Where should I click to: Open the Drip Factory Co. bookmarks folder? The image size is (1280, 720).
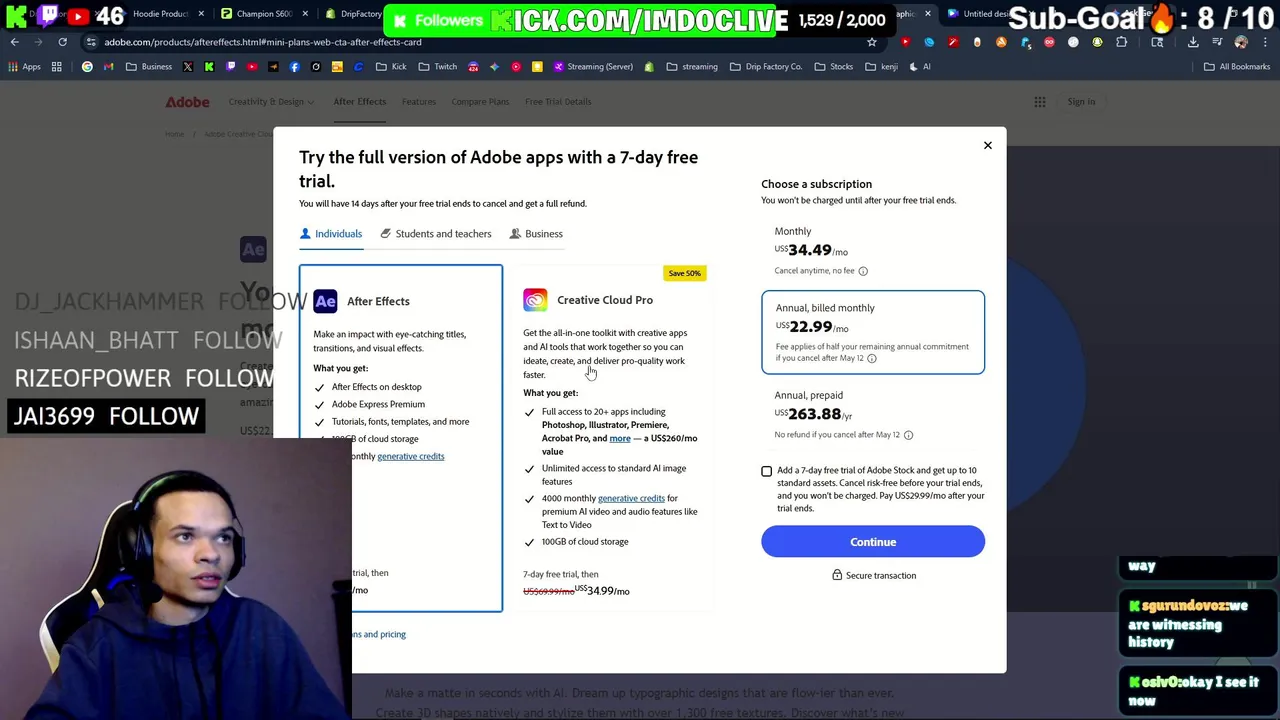pyautogui.click(x=765, y=67)
